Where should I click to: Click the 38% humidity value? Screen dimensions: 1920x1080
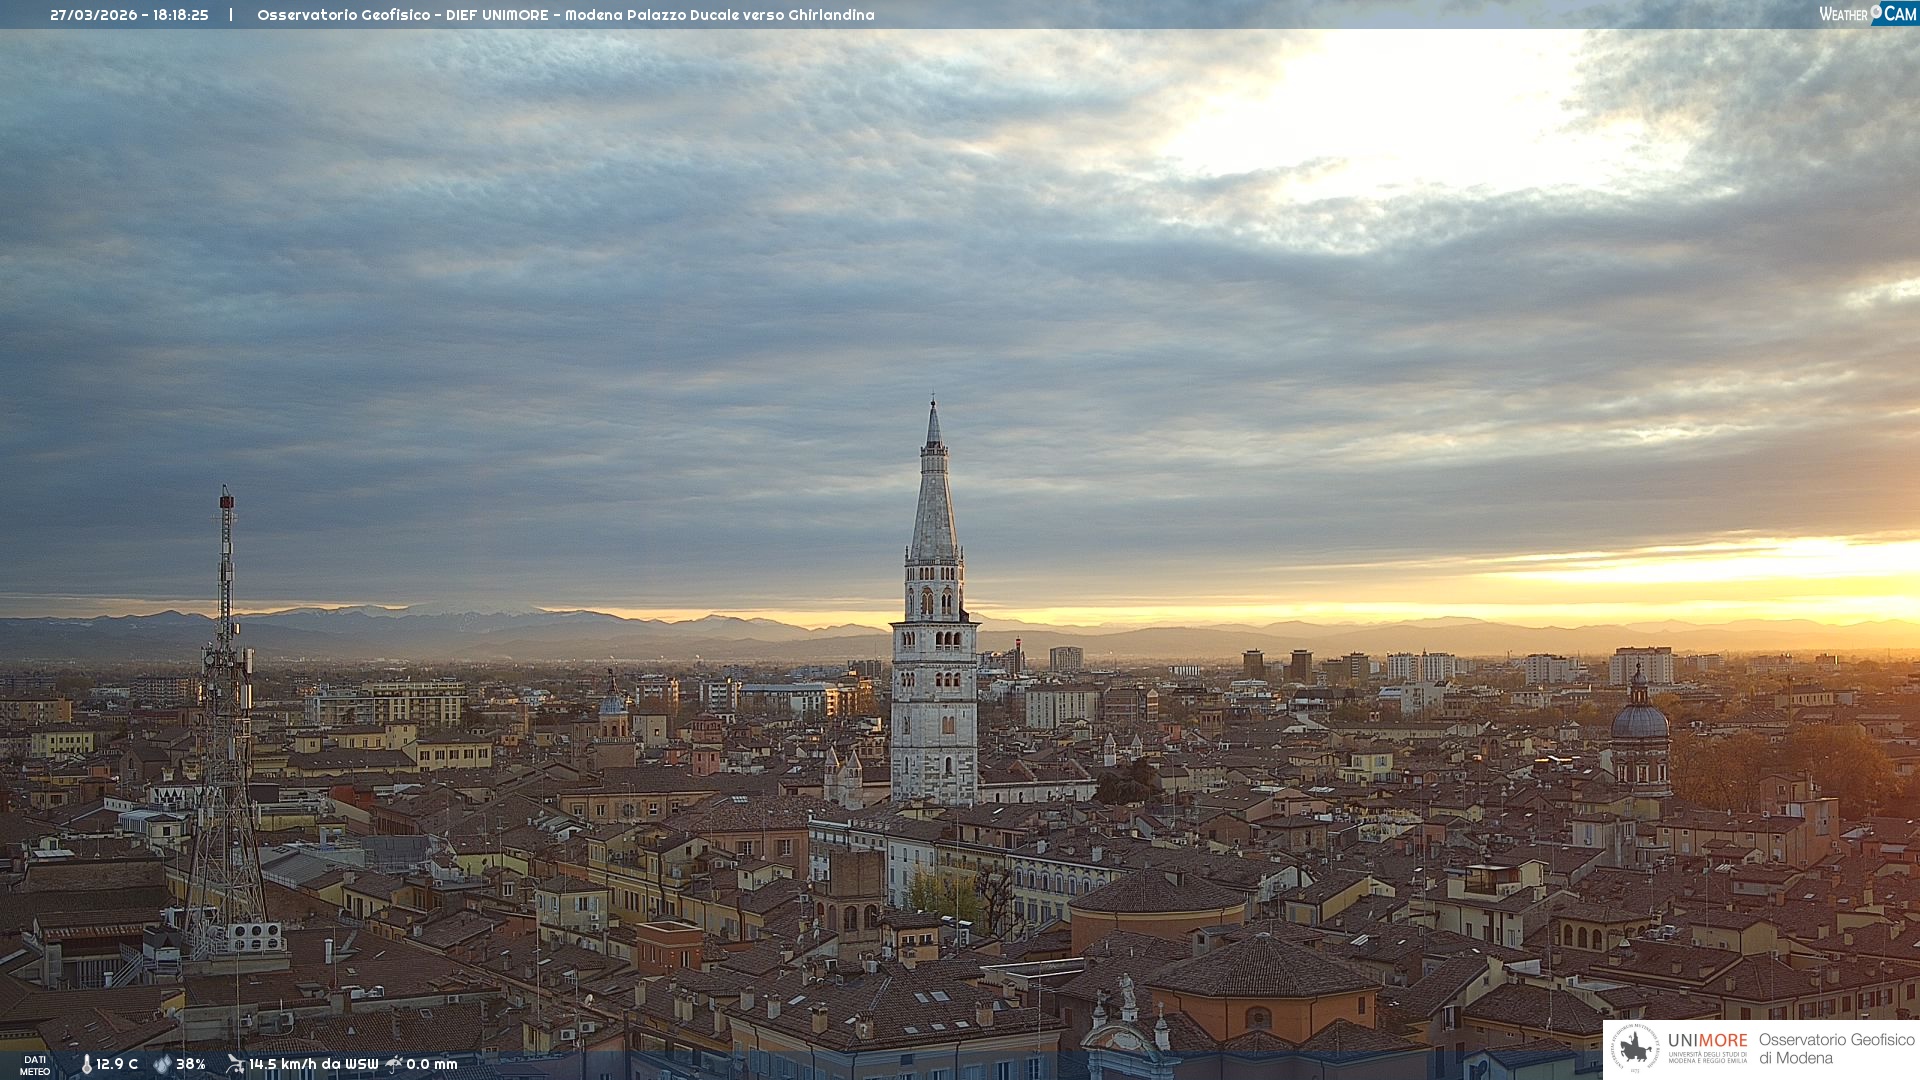[191, 1064]
